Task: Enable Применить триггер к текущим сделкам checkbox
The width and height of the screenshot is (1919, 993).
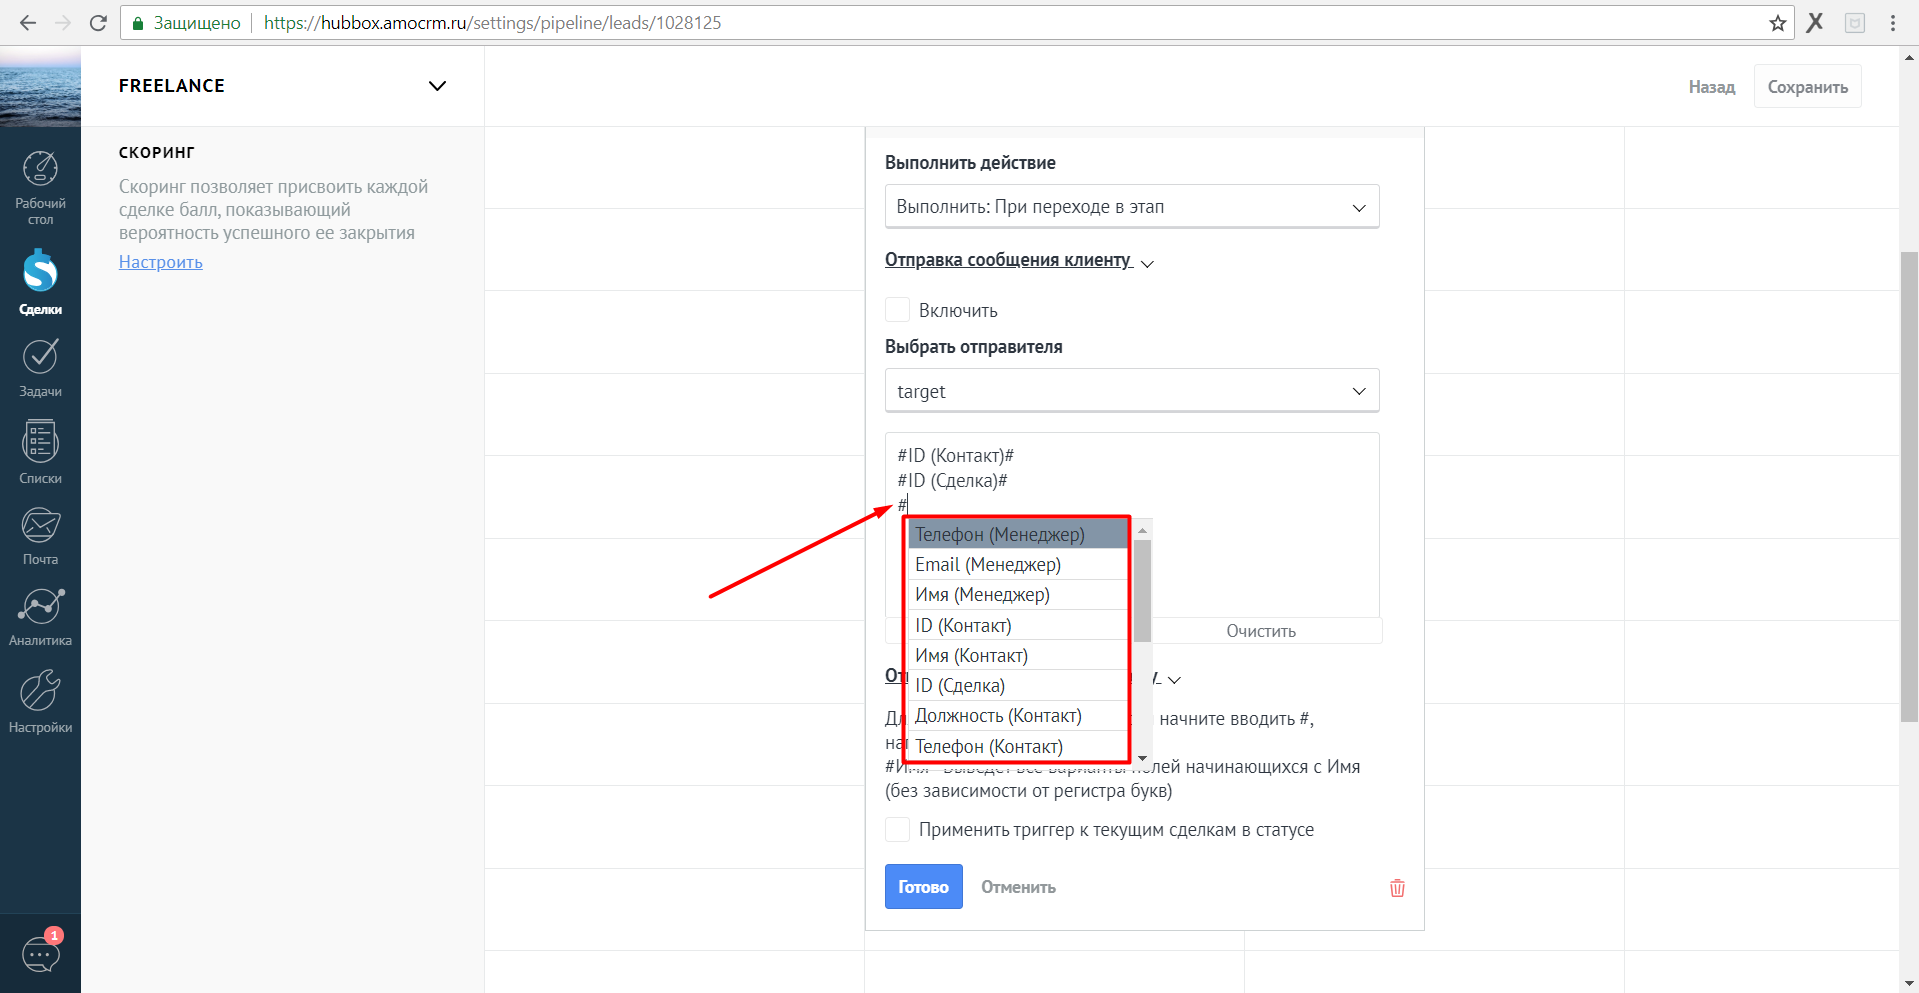Action: [898, 830]
